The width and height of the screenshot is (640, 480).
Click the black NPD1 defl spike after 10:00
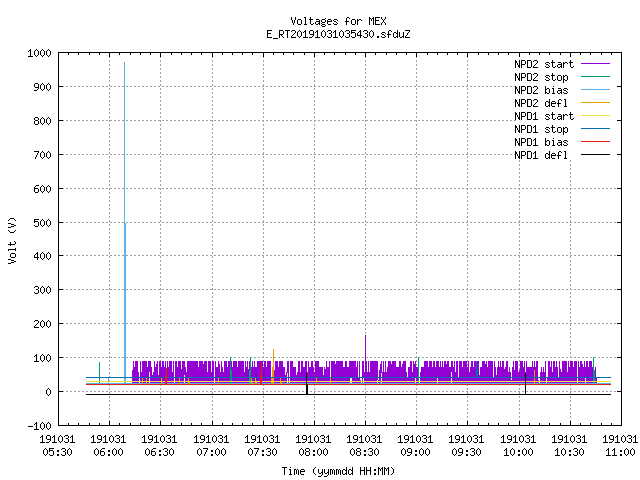(x=525, y=383)
